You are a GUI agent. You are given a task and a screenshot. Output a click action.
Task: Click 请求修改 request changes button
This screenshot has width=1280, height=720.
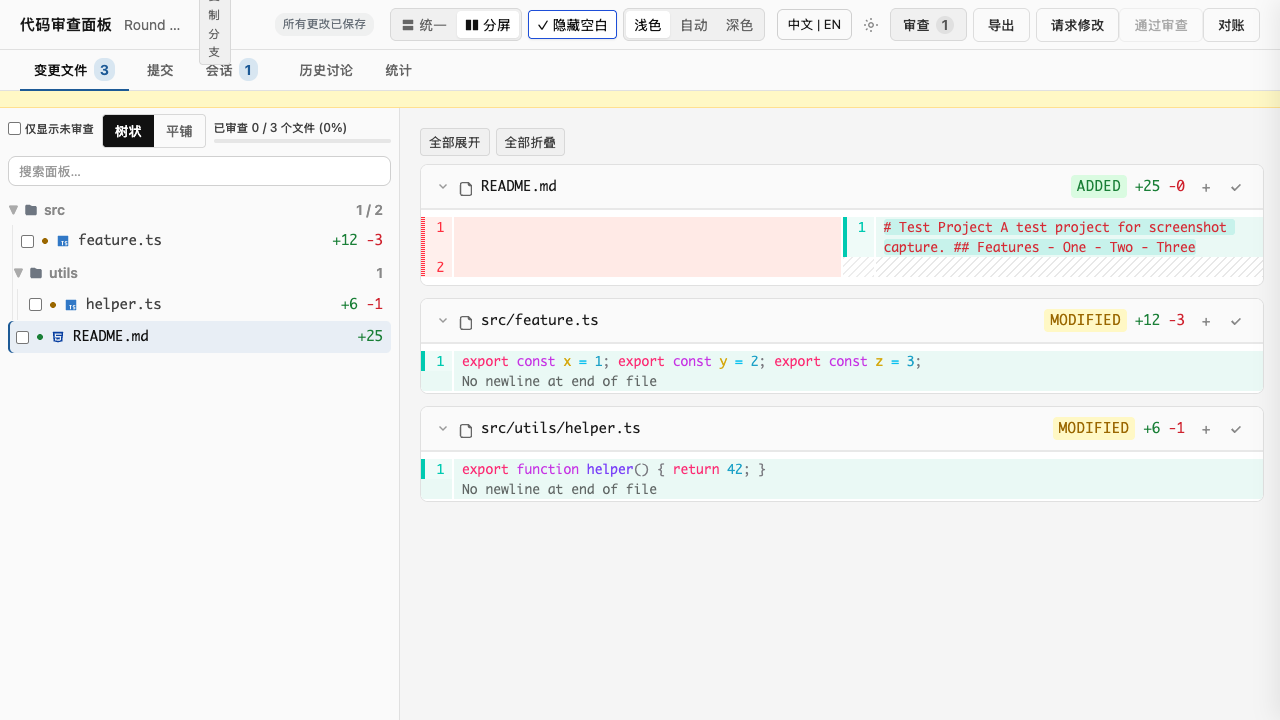click(x=1077, y=25)
